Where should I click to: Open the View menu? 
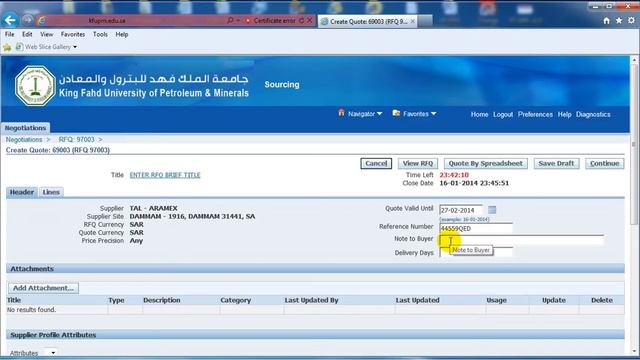47,34
